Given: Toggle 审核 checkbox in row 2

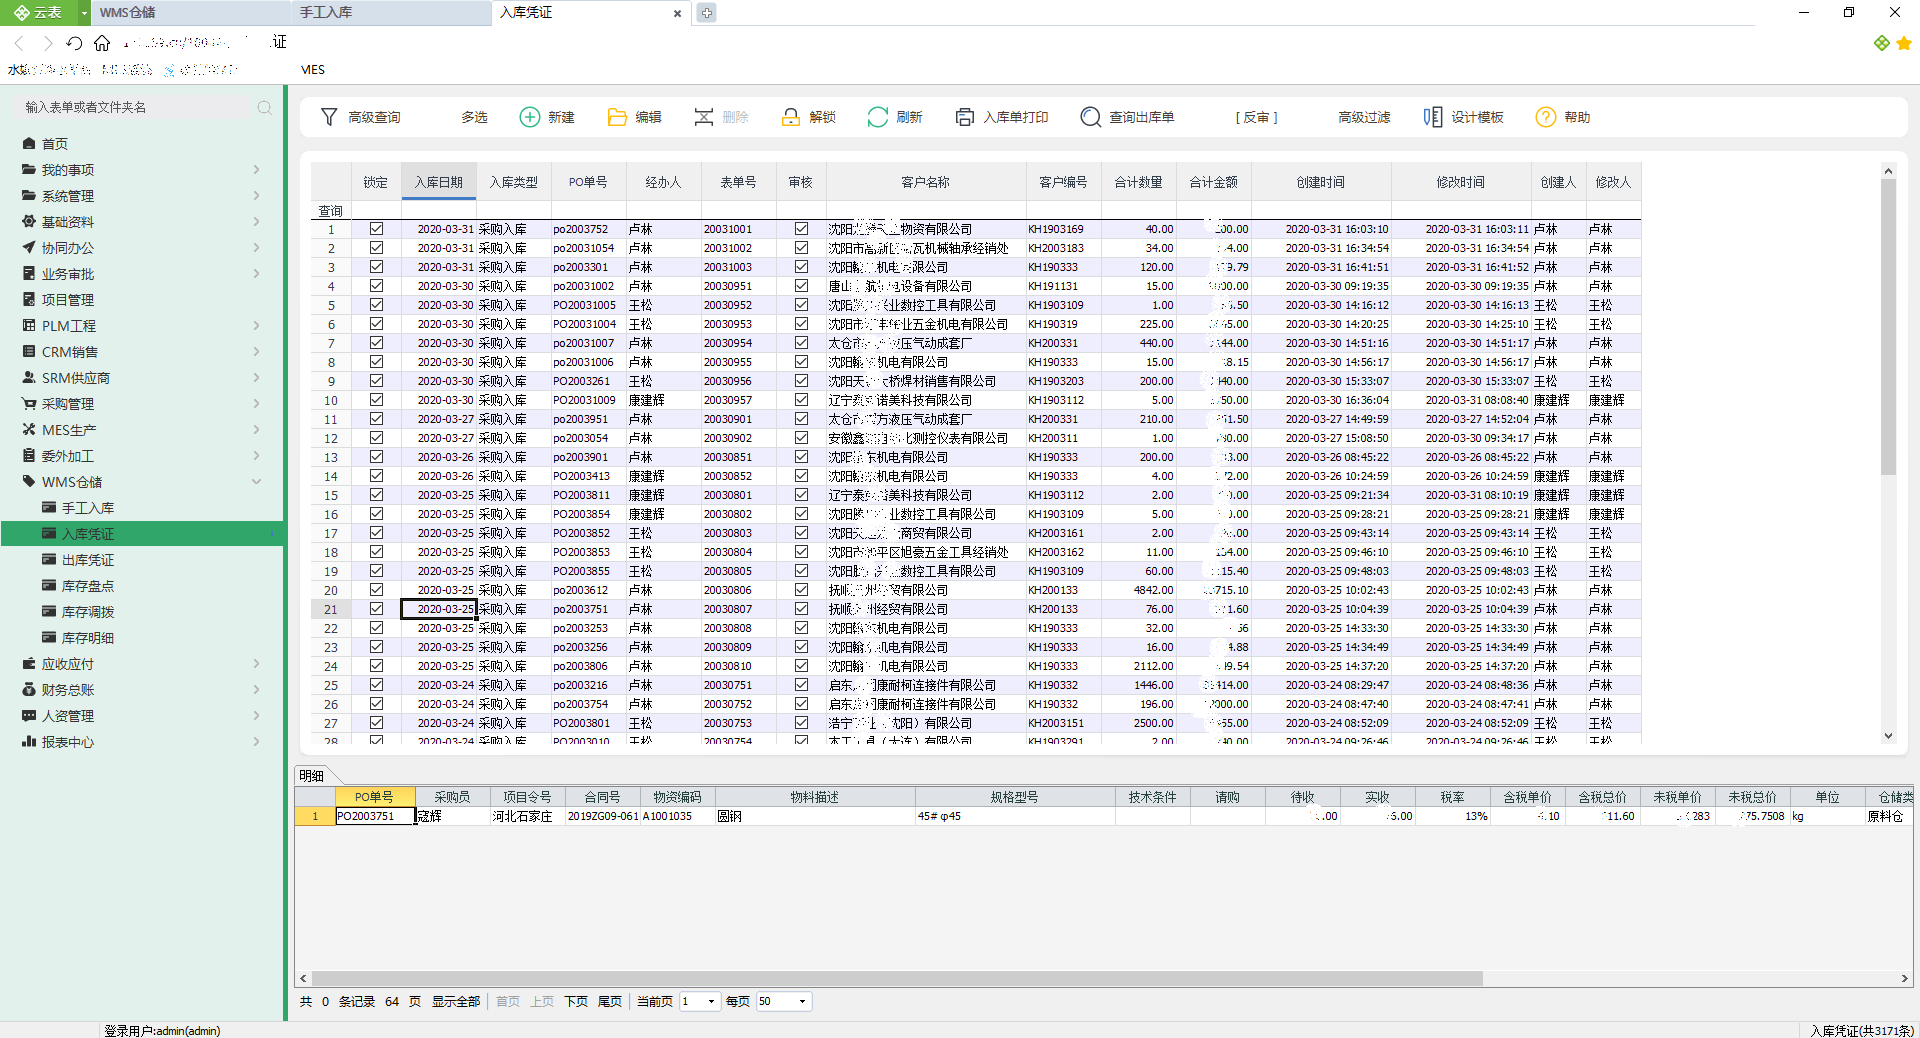Looking at the screenshot, I should [801, 248].
